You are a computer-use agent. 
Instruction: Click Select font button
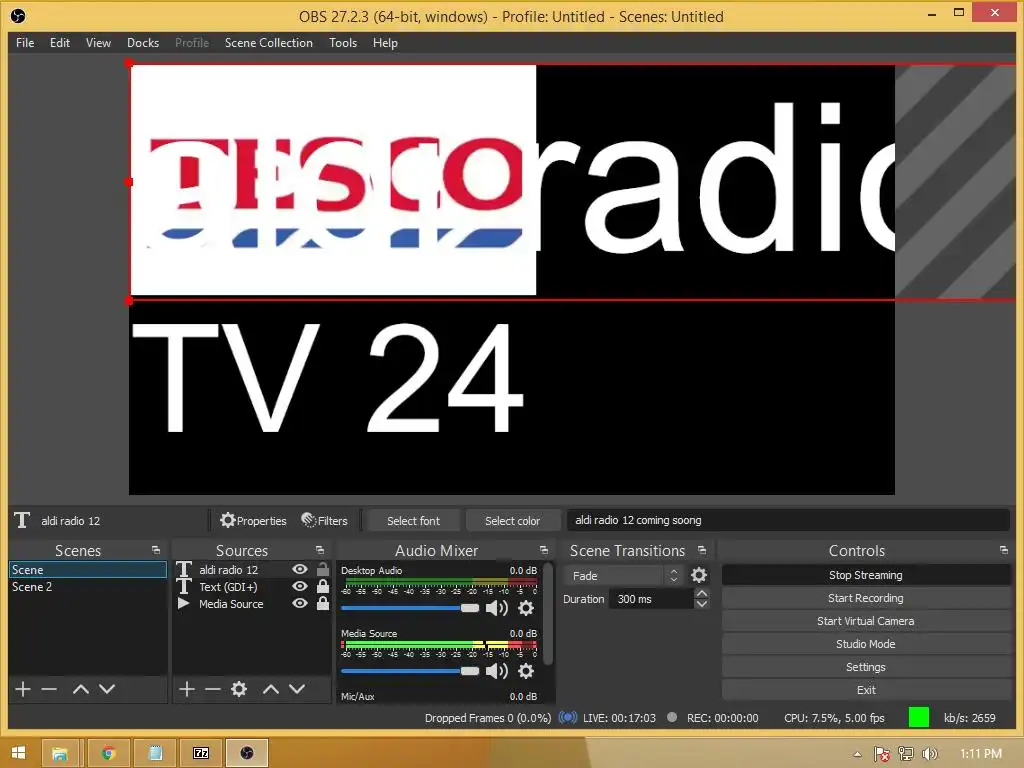point(413,520)
